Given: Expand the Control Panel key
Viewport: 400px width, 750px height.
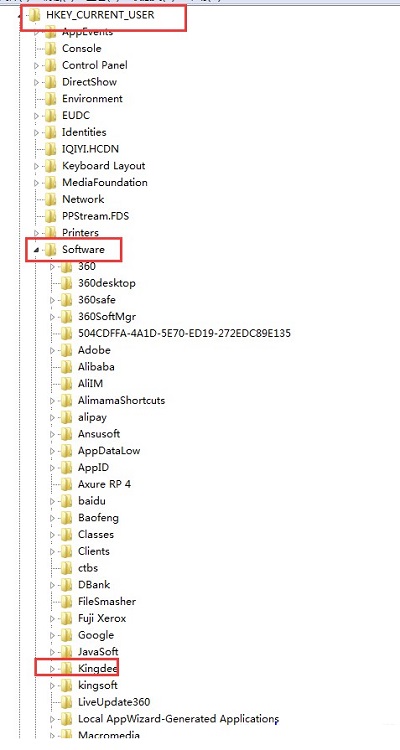Looking at the screenshot, I should pyautogui.click(x=37, y=66).
